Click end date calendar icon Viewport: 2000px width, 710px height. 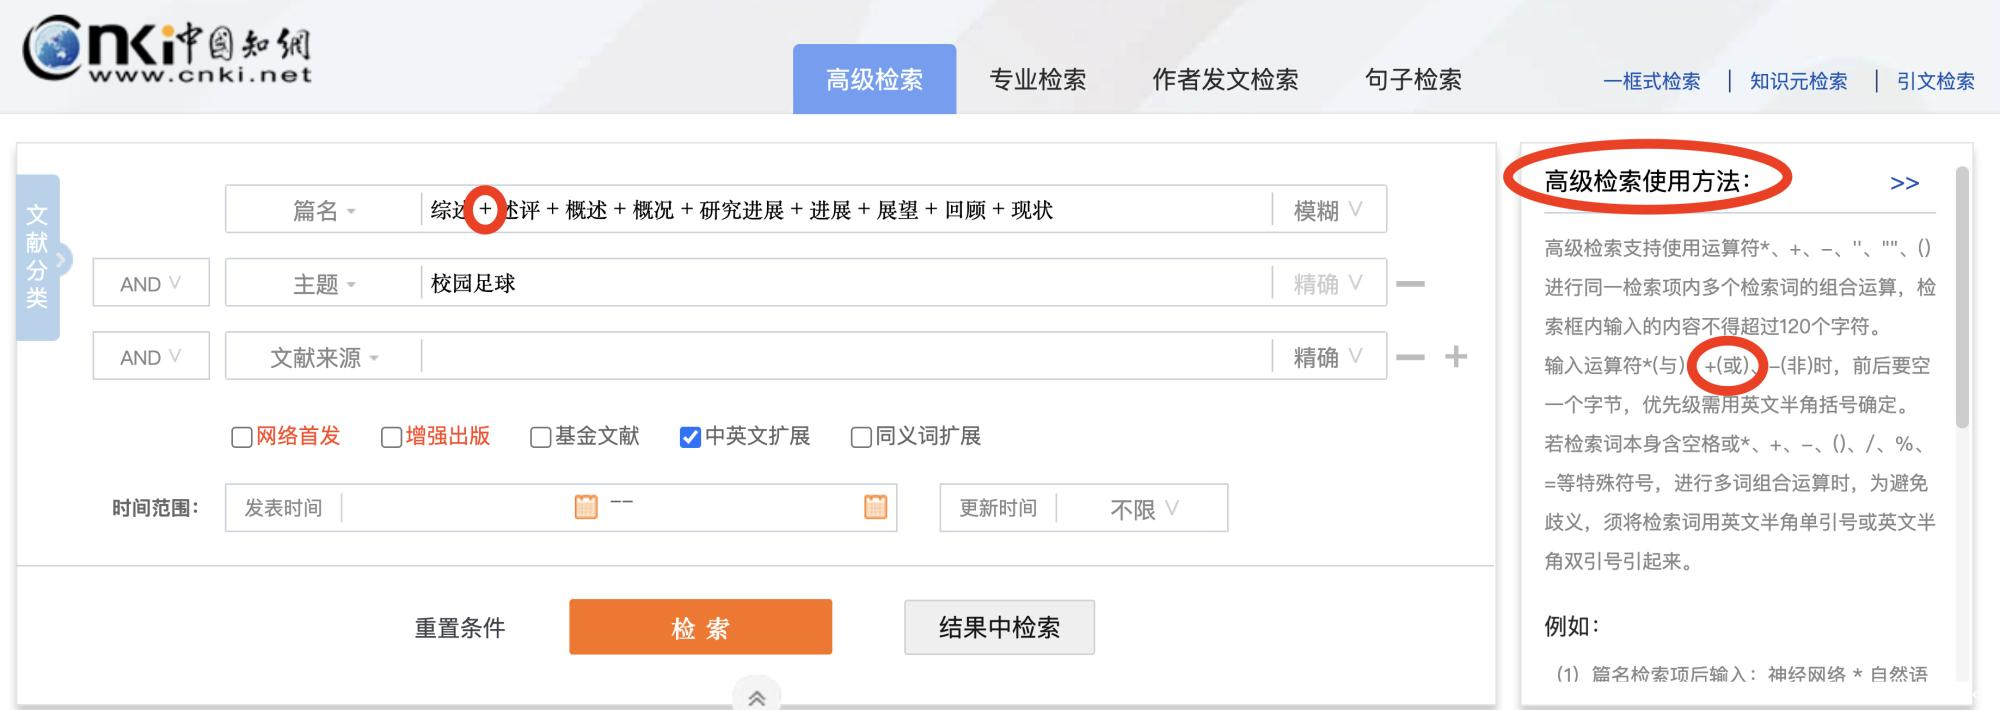(x=875, y=507)
